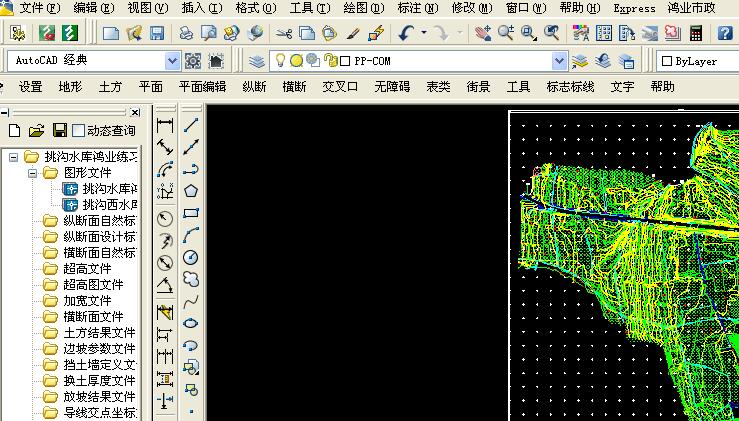Open the AutoCAD 经典 workspace dropdown
The height and width of the screenshot is (421, 739).
(171, 61)
